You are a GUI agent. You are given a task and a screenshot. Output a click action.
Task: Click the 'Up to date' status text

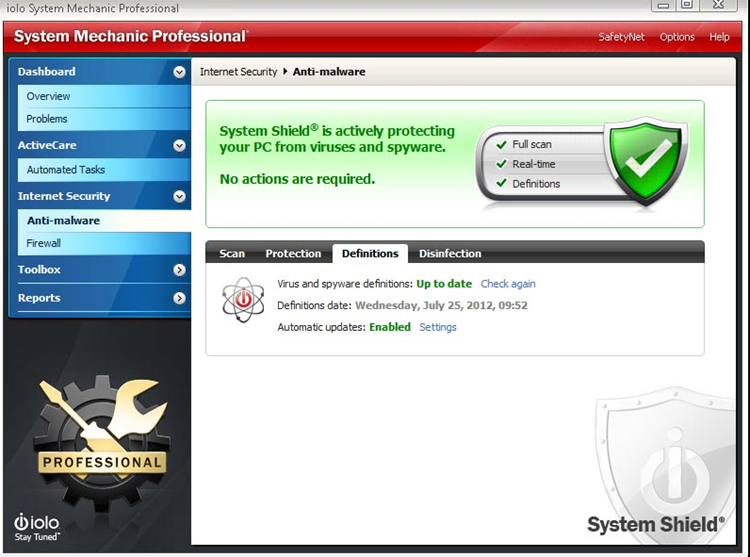(x=444, y=284)
